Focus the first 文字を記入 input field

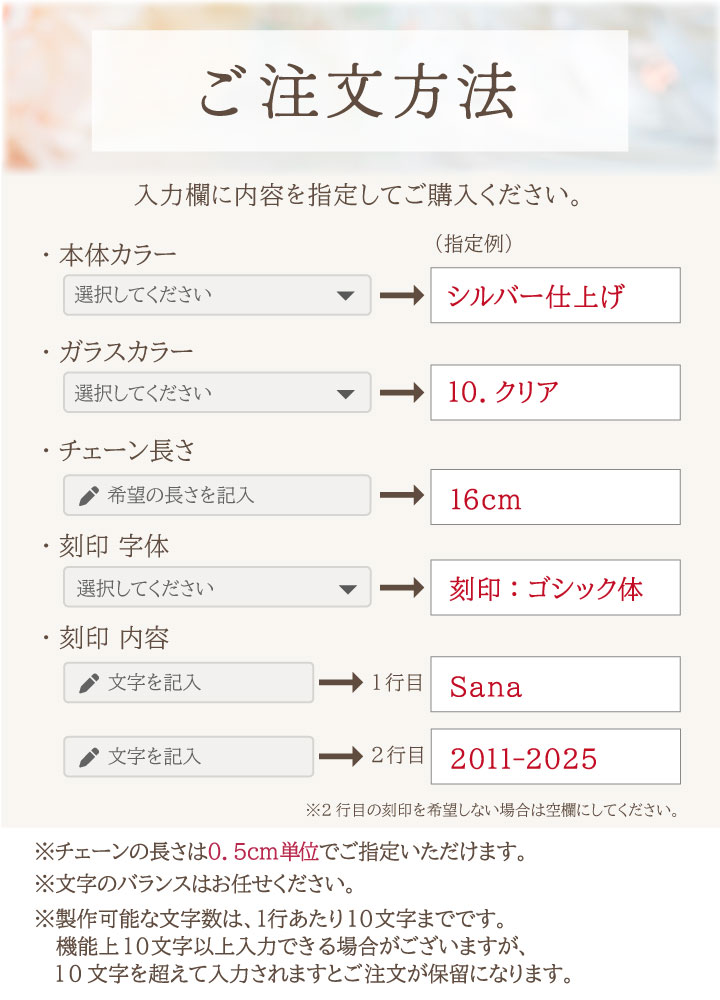(188, 682)
